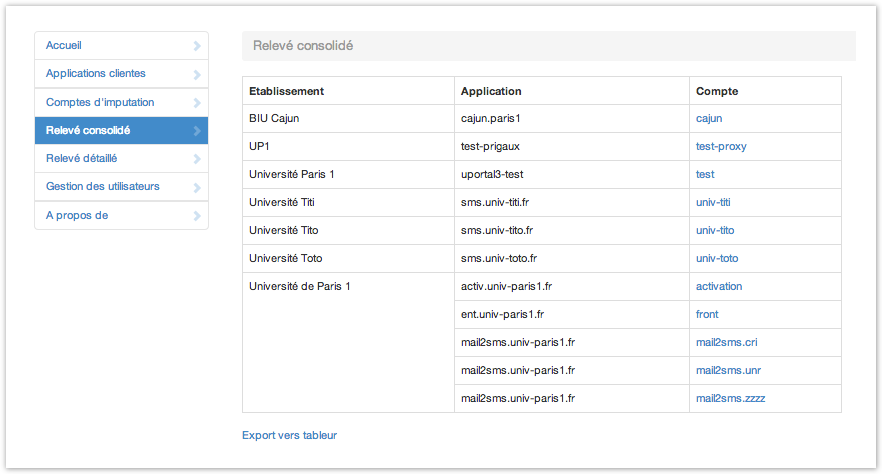Click the Etablissement column header

tap(286, 91)
